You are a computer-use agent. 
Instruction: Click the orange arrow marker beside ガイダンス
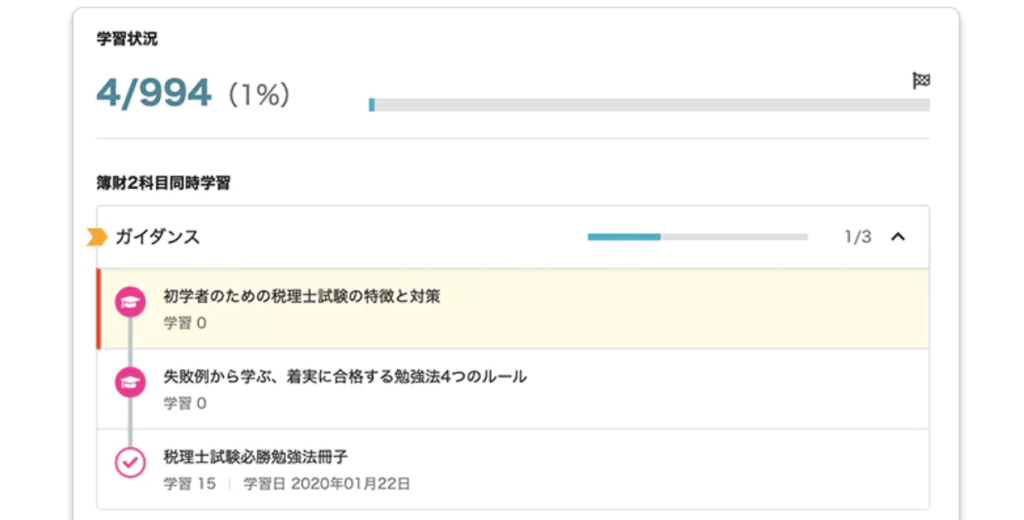[97, 237]
